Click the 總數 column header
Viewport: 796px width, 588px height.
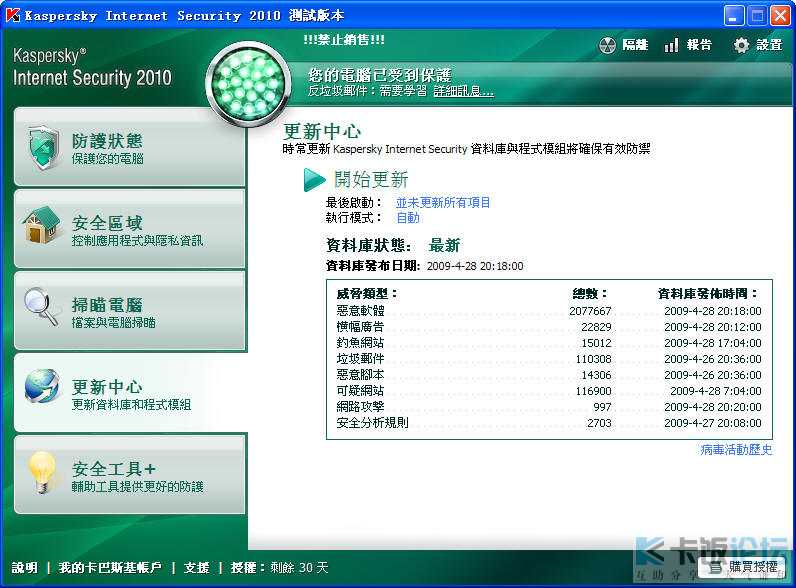tap(589, 293)
